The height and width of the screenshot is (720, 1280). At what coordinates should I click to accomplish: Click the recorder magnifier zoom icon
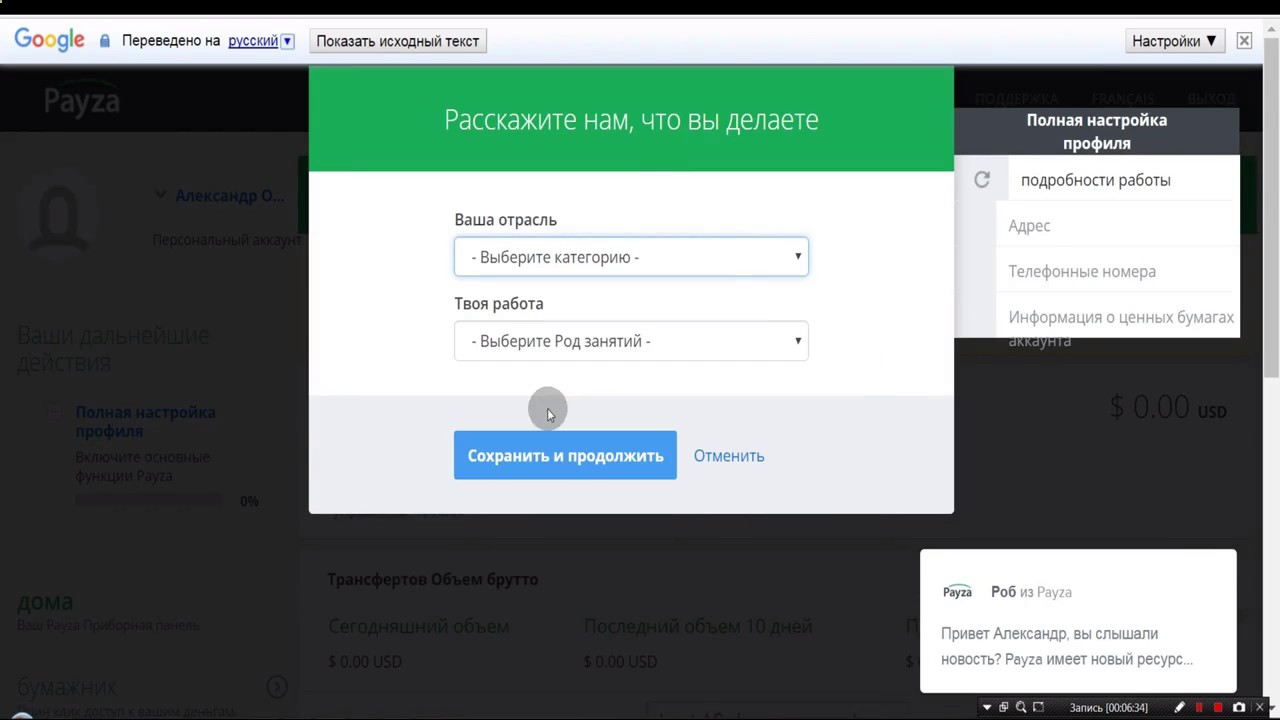pyautogui.click(x=1021, y=707)
